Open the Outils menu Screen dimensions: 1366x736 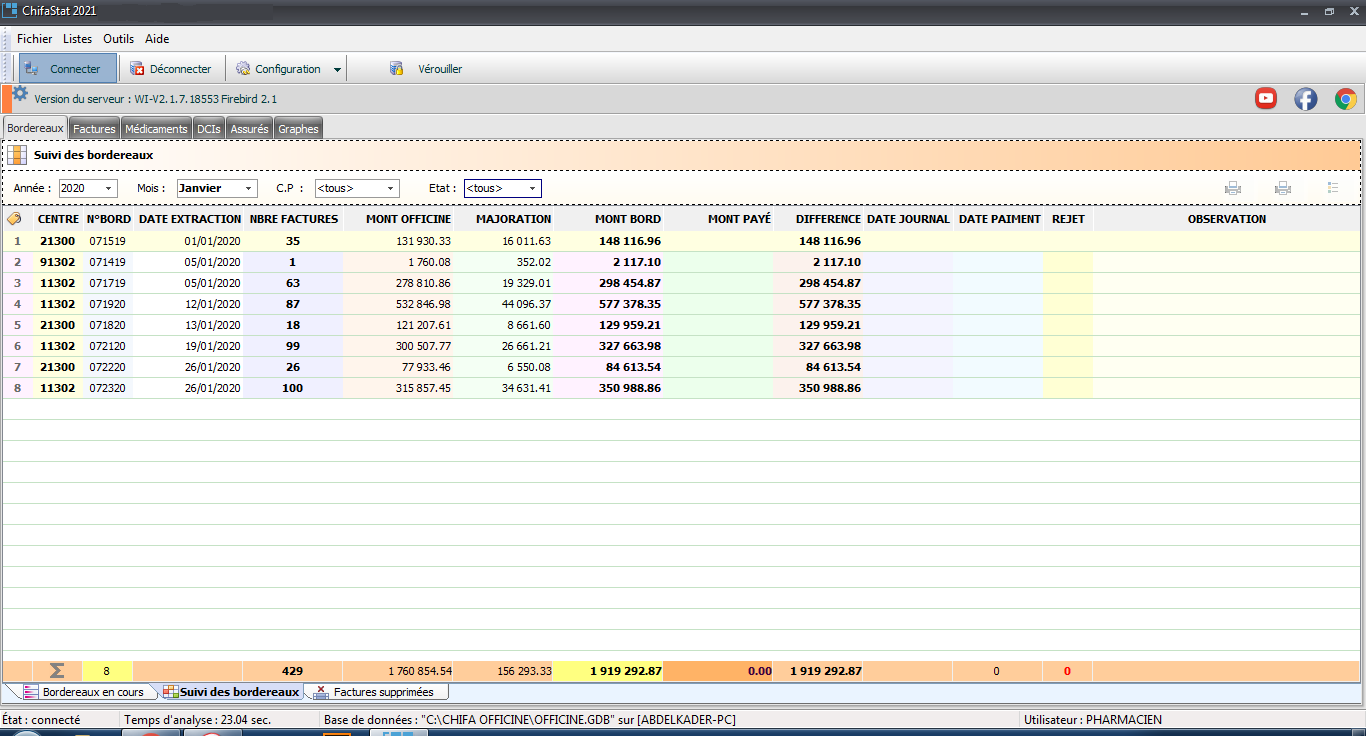coord(118,39)
